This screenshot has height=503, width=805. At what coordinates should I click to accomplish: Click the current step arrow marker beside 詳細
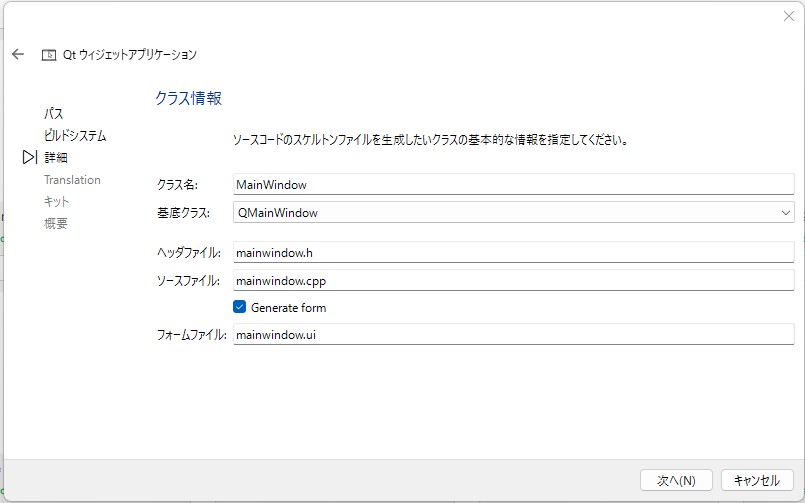[30, 157]
